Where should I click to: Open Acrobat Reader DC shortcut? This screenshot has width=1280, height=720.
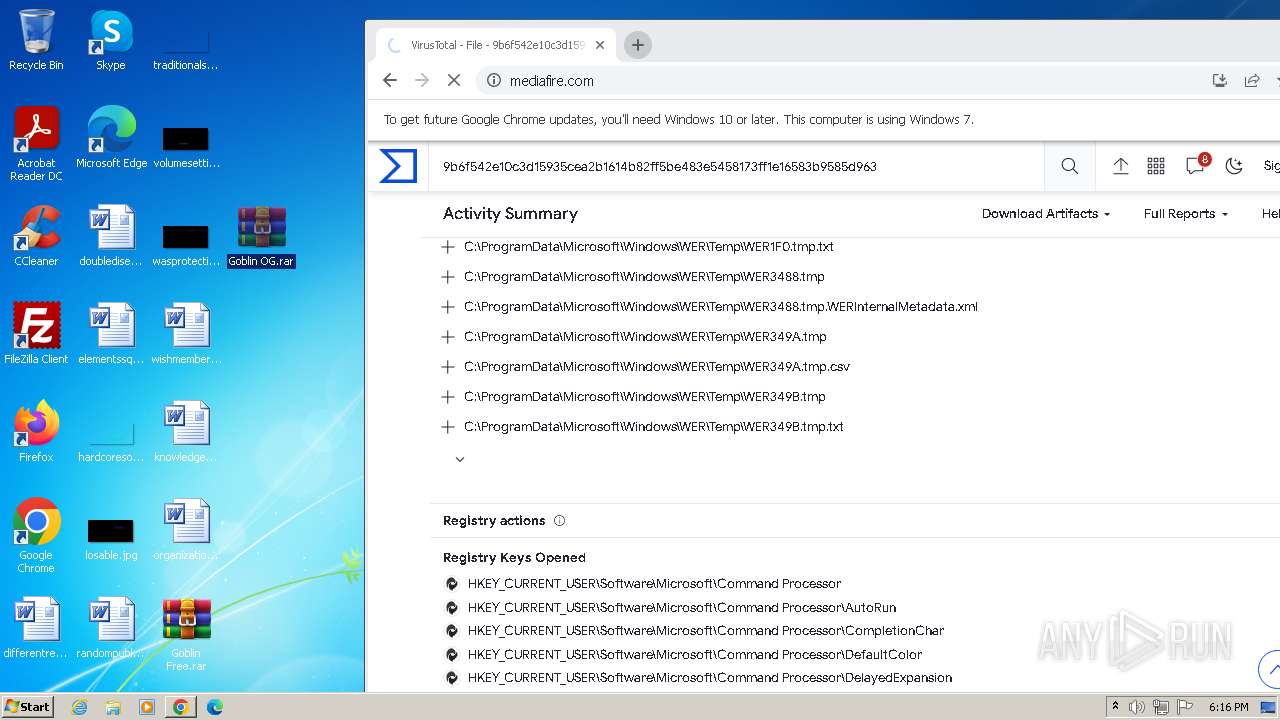tap(36, 144)
